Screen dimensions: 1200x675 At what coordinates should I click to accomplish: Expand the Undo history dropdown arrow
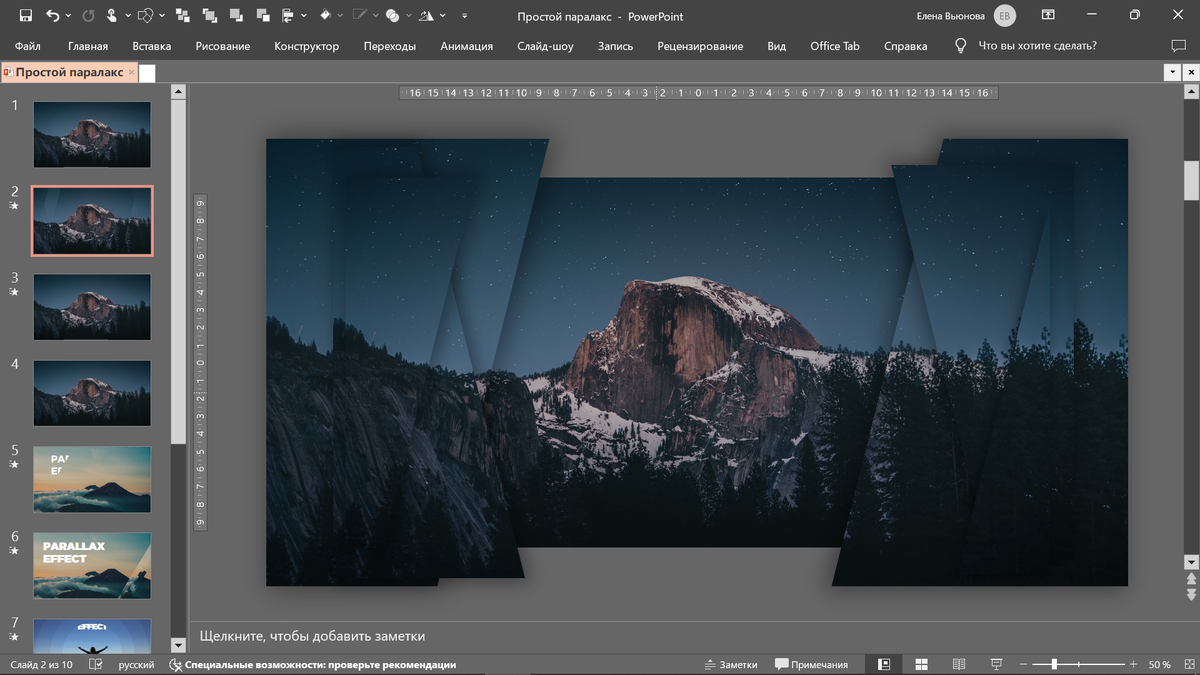click(x=68, y=16)
